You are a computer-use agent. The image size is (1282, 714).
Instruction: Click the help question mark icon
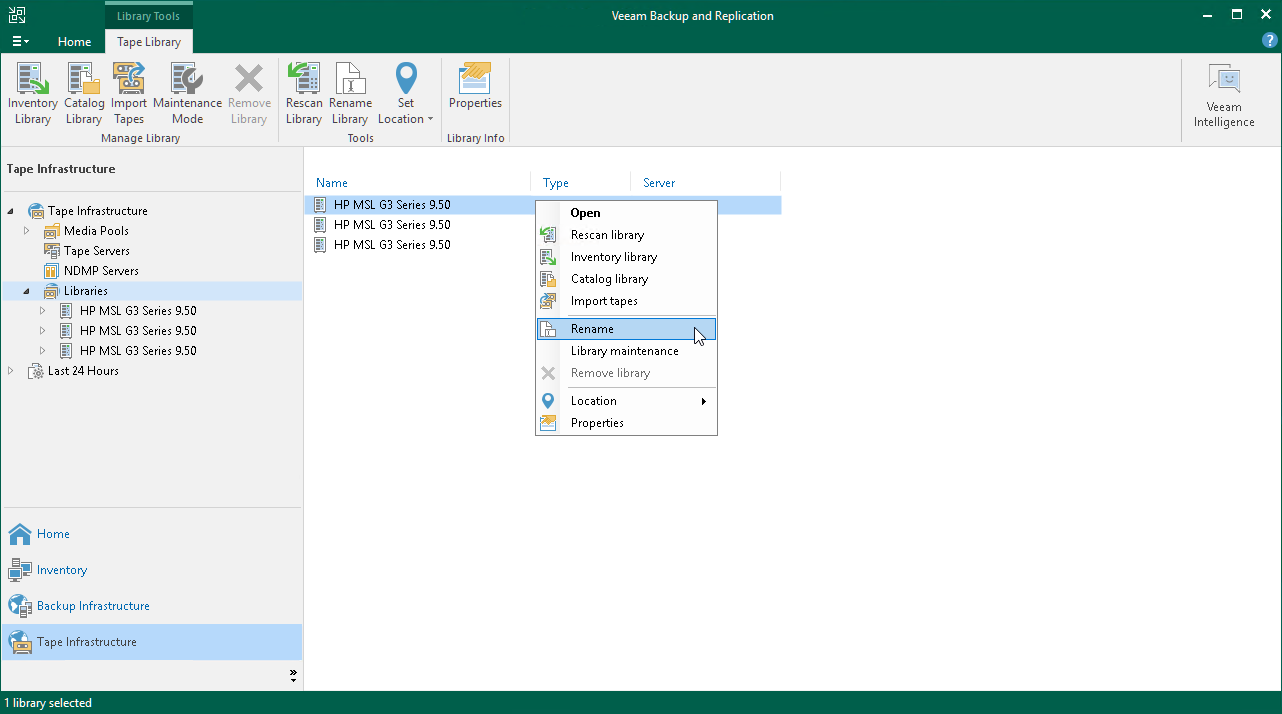coord(1270,41)
